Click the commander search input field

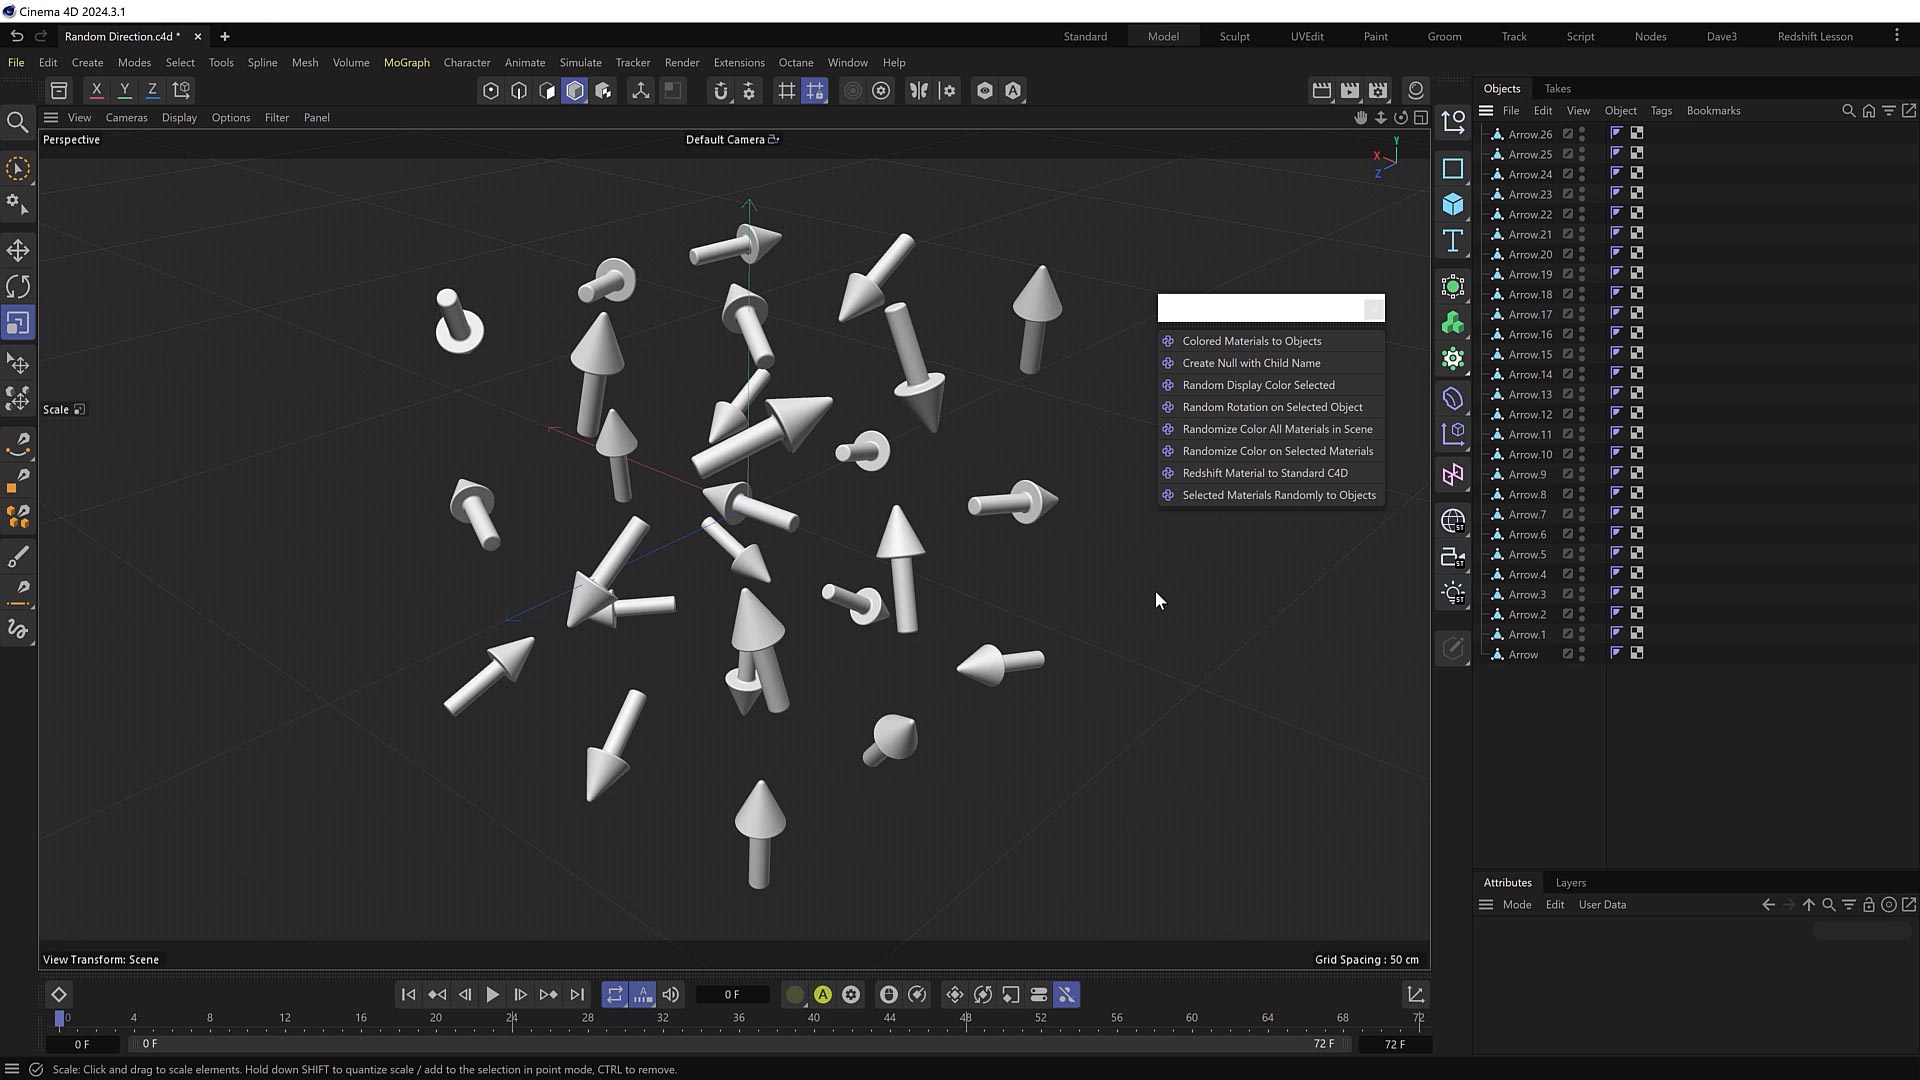(1258, 309)
